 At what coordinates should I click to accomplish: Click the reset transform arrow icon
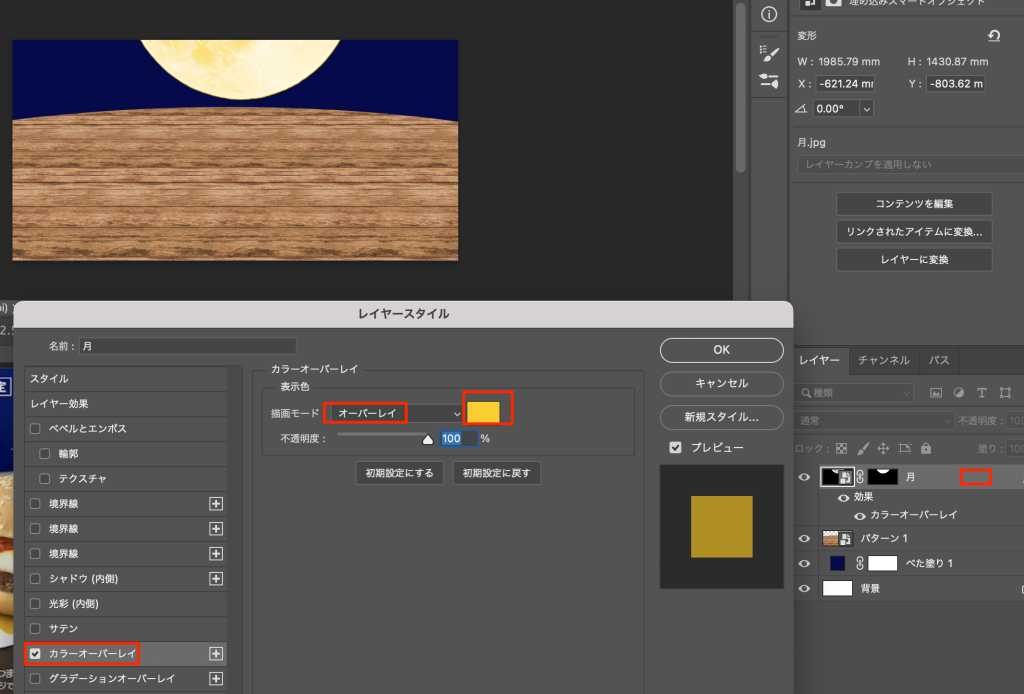(x=993, y=36)
